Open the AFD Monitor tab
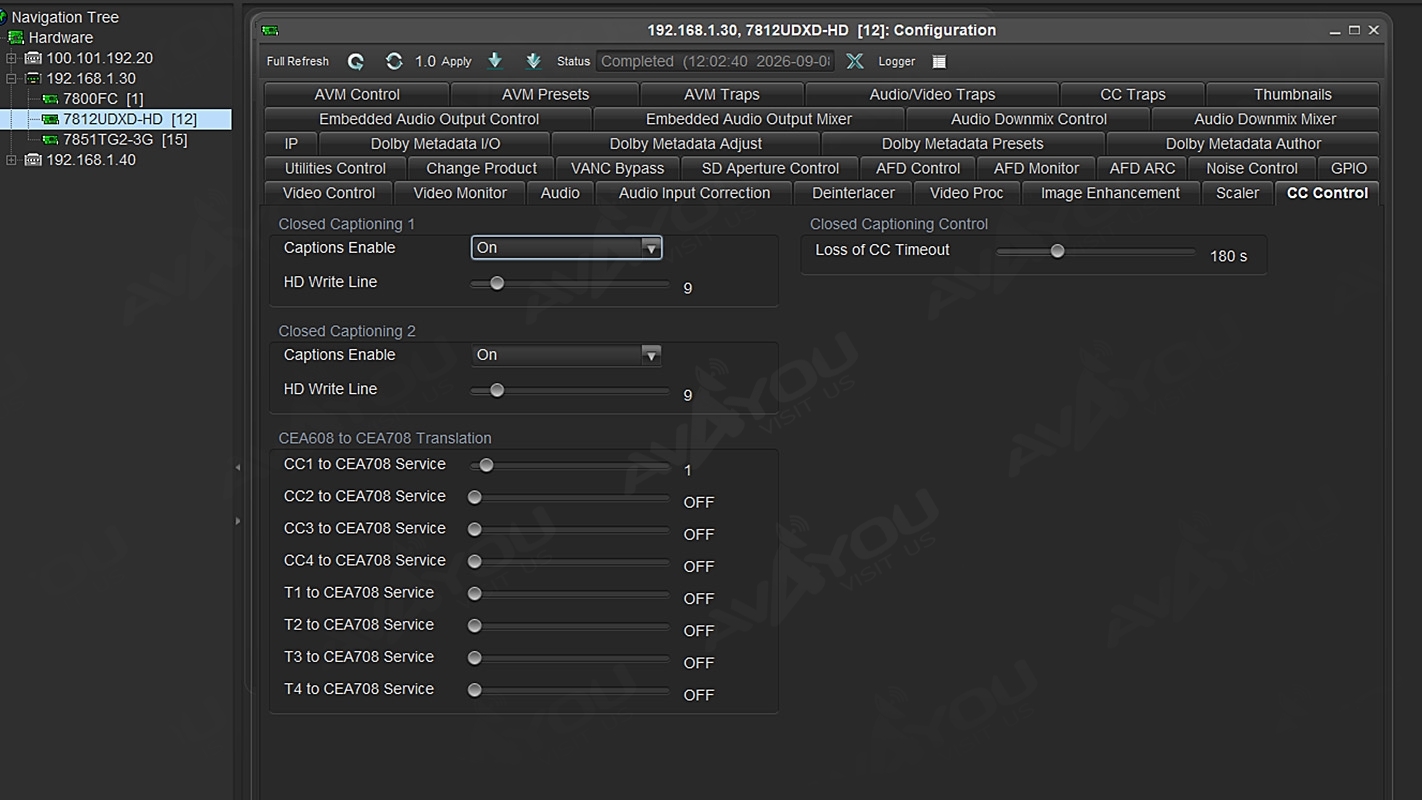 pyautogui.click(x=1036, y=168)
